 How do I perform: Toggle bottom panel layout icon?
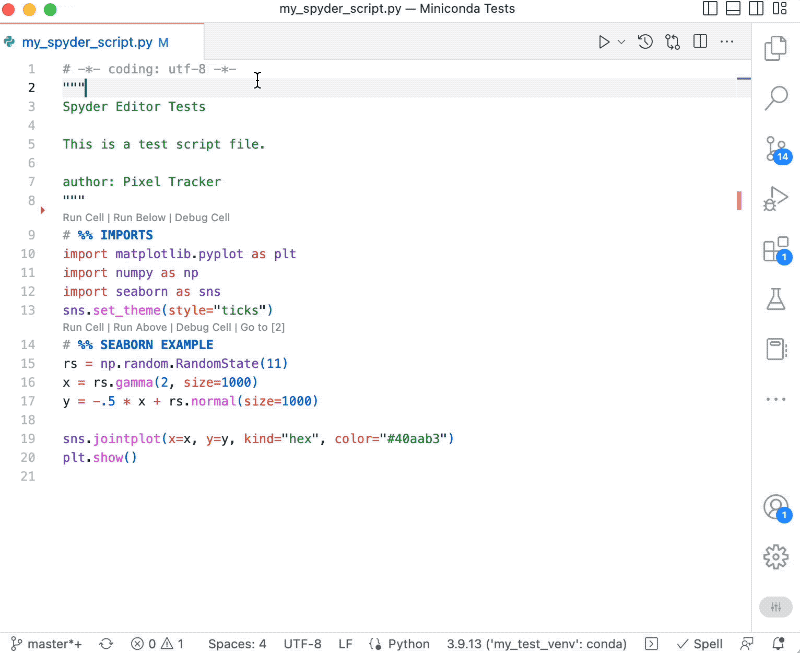pos(733,9)
